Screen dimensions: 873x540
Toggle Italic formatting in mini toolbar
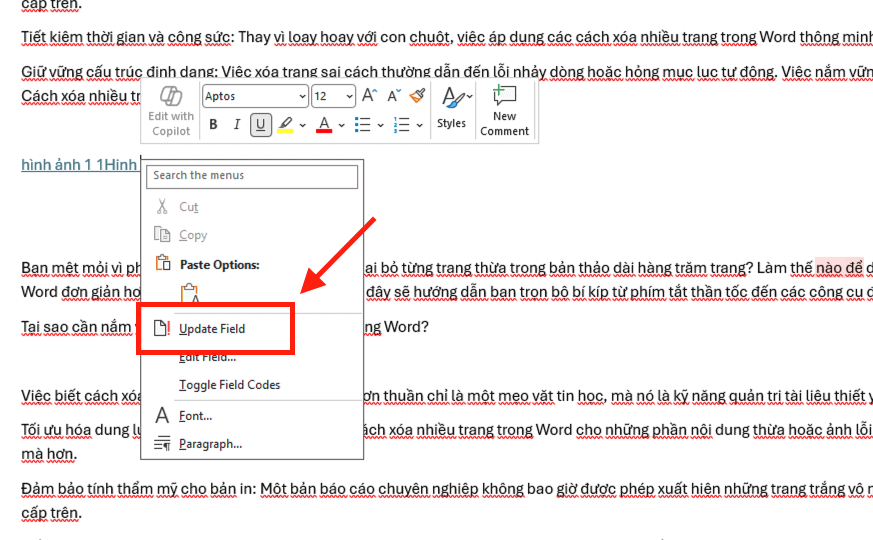[237, 125]
